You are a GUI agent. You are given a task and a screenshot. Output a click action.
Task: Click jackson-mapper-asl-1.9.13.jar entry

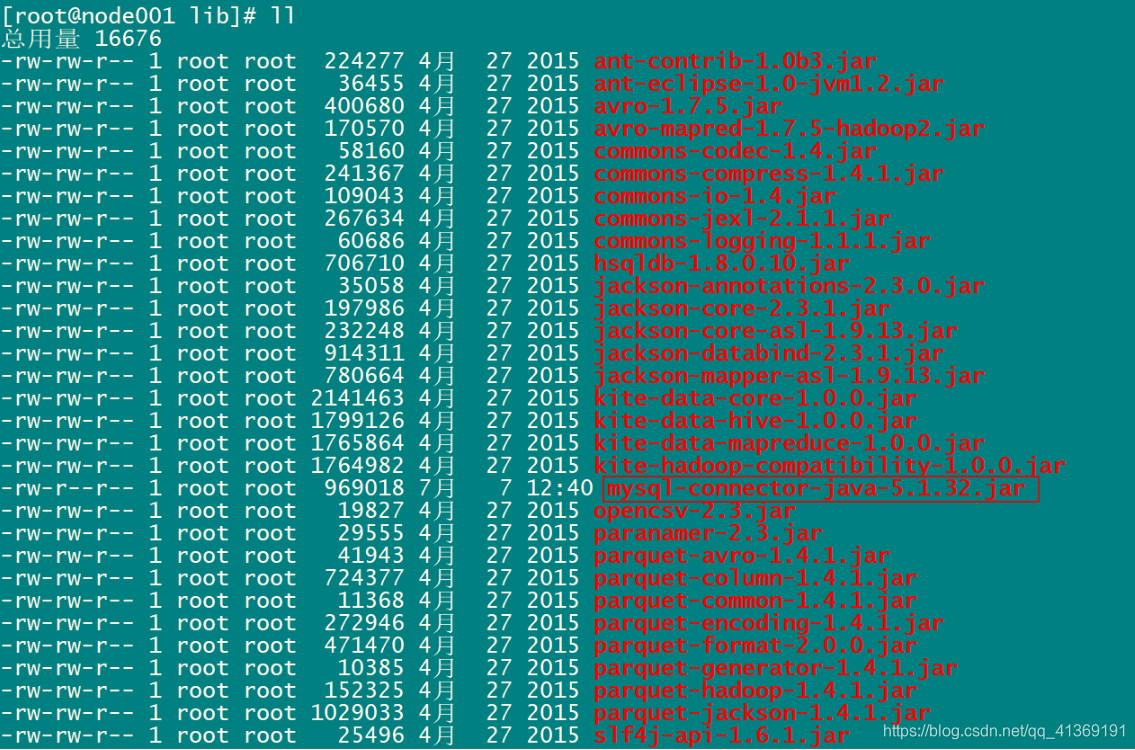pos(789,376)
